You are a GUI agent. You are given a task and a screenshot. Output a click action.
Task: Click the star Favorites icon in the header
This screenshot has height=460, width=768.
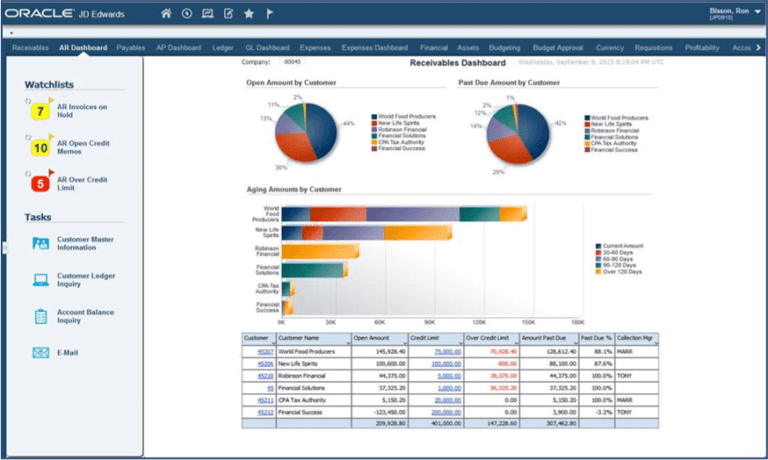tap(248, 14)
